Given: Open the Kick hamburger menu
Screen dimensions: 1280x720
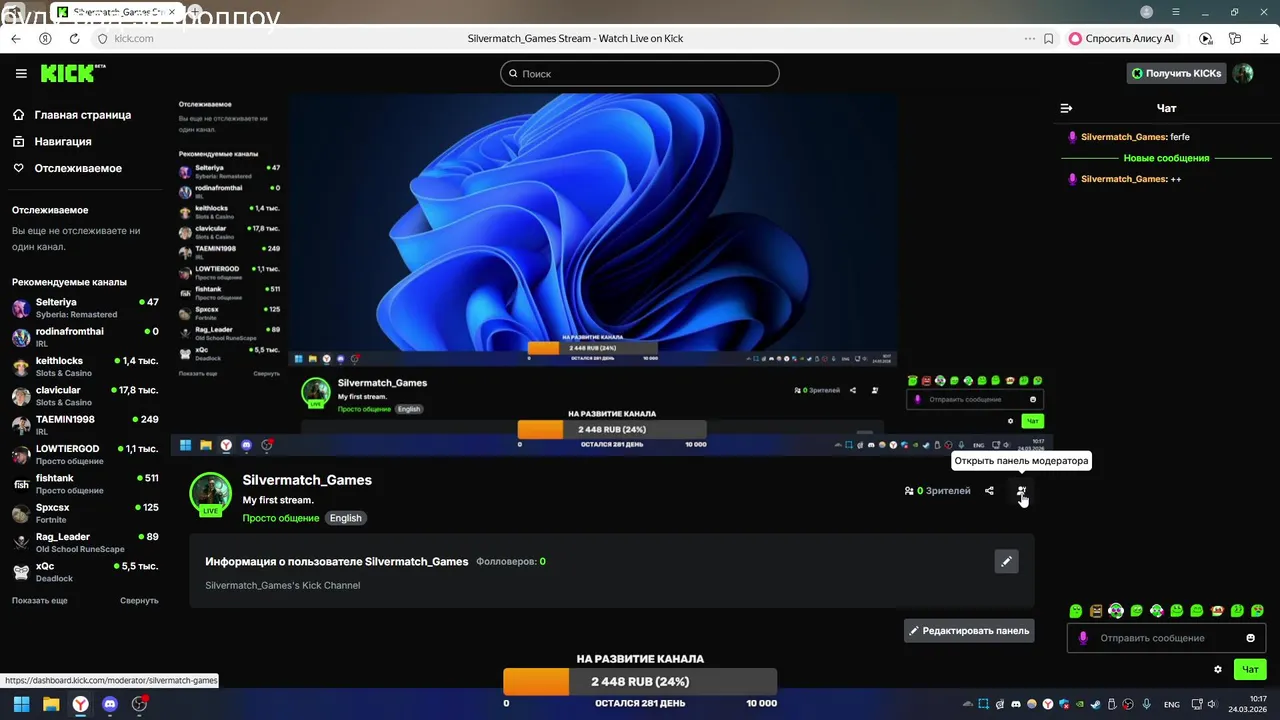Looking at the screenshot, I should 21,73.
